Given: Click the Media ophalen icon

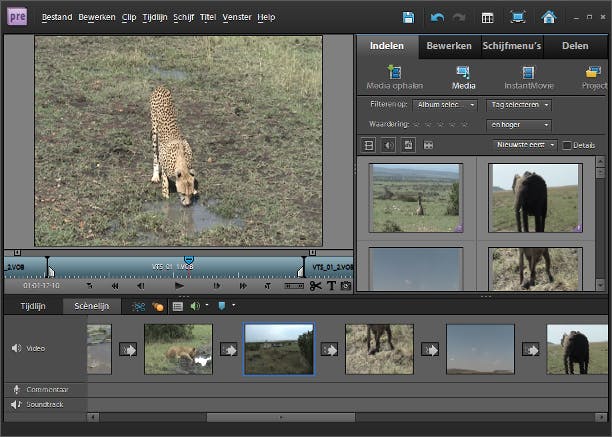Looking at the screenshot, I should 394,73.
